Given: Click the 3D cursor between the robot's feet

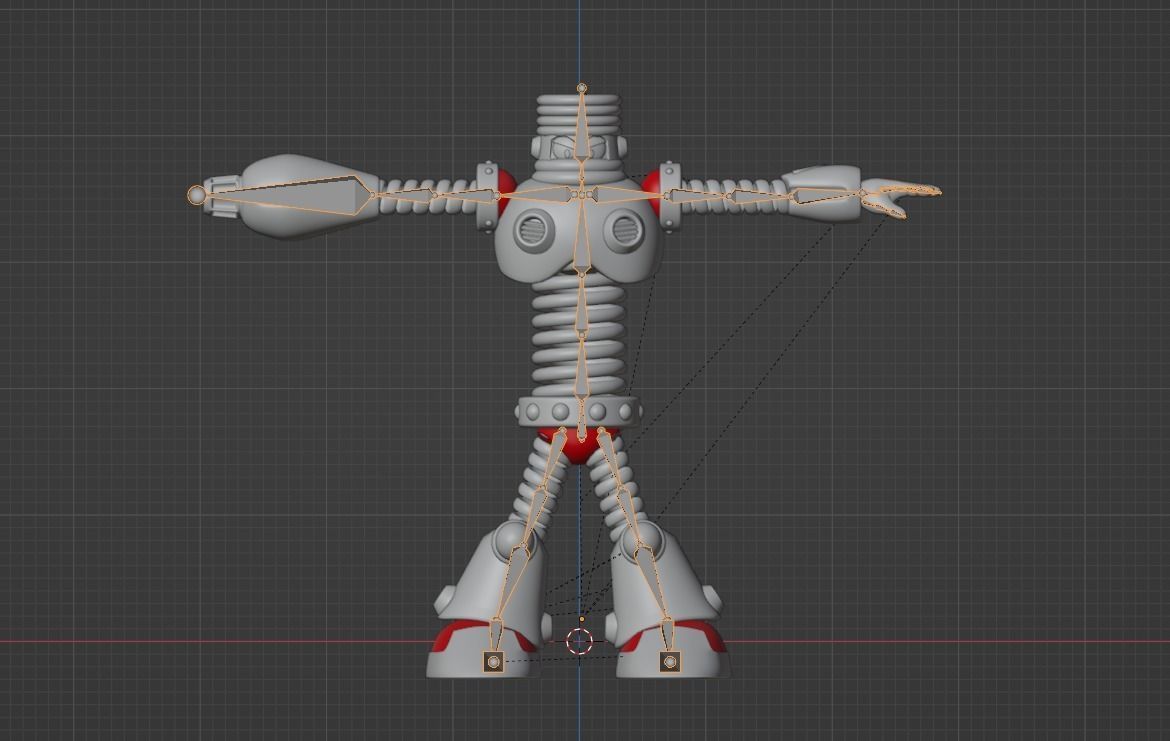Looking at the screenshot, I should pos(580,641).
